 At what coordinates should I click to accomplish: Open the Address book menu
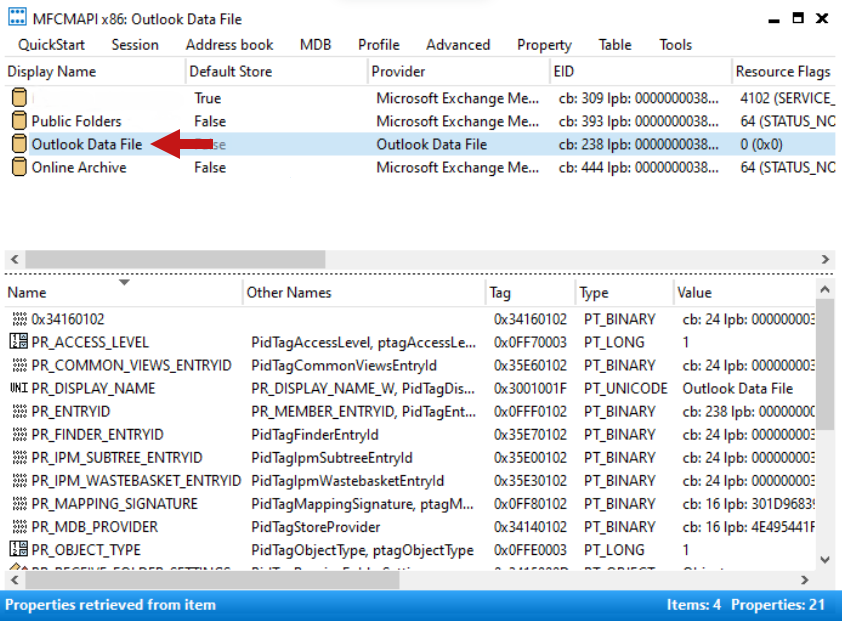229,45
